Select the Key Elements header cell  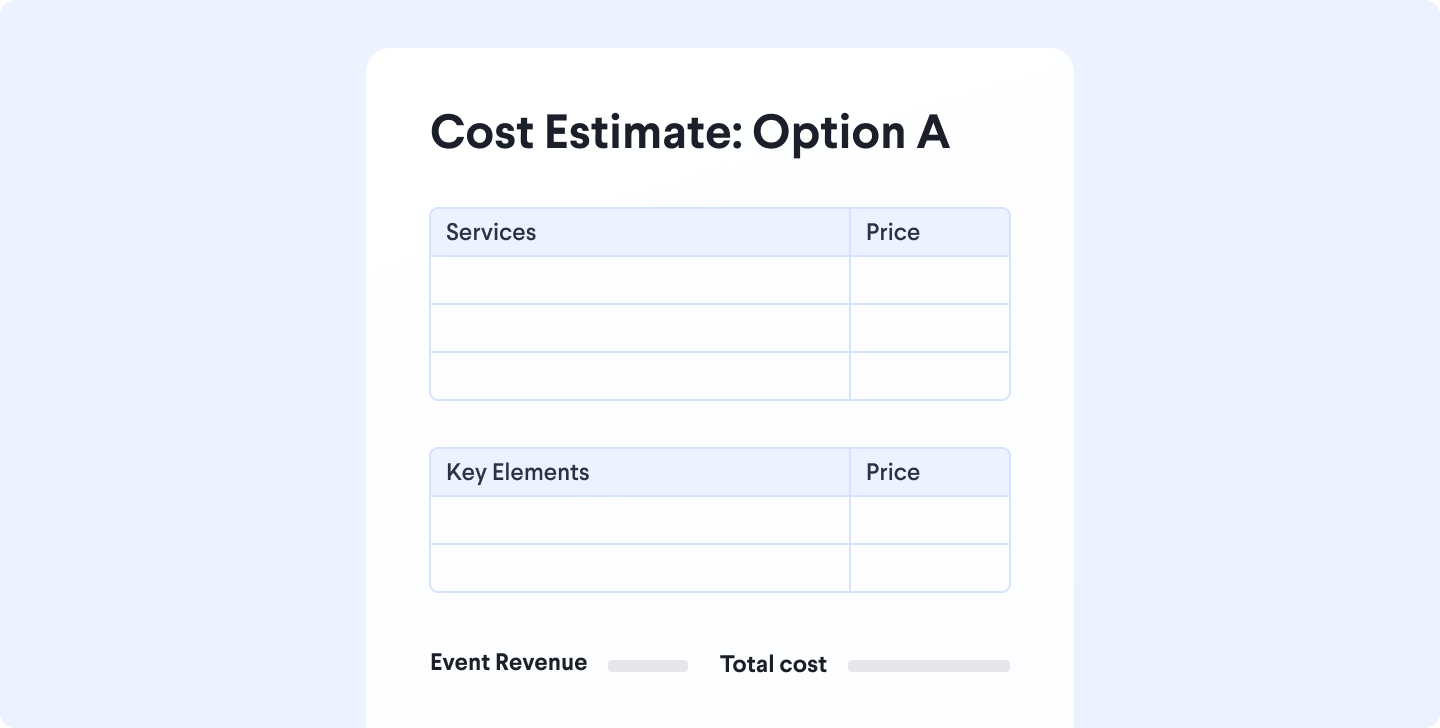click(x=640, y=472)
